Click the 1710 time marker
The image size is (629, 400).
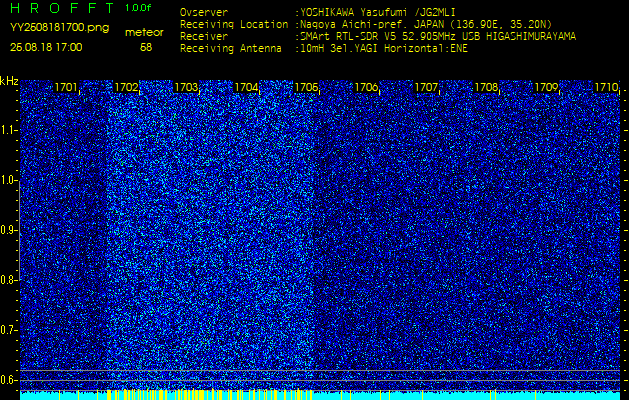(x=606, y=87)
